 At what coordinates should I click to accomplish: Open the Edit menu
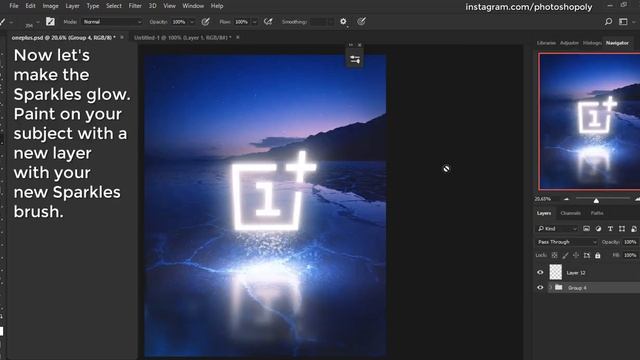click(x=31, y=6)
